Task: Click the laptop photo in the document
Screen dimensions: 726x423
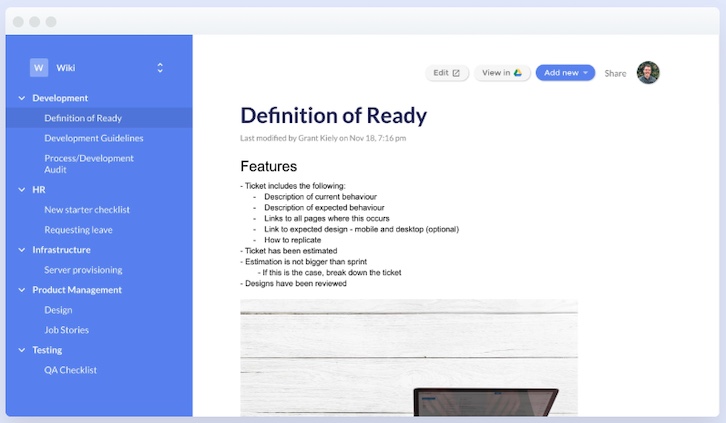Action: [x=409, y=357]
